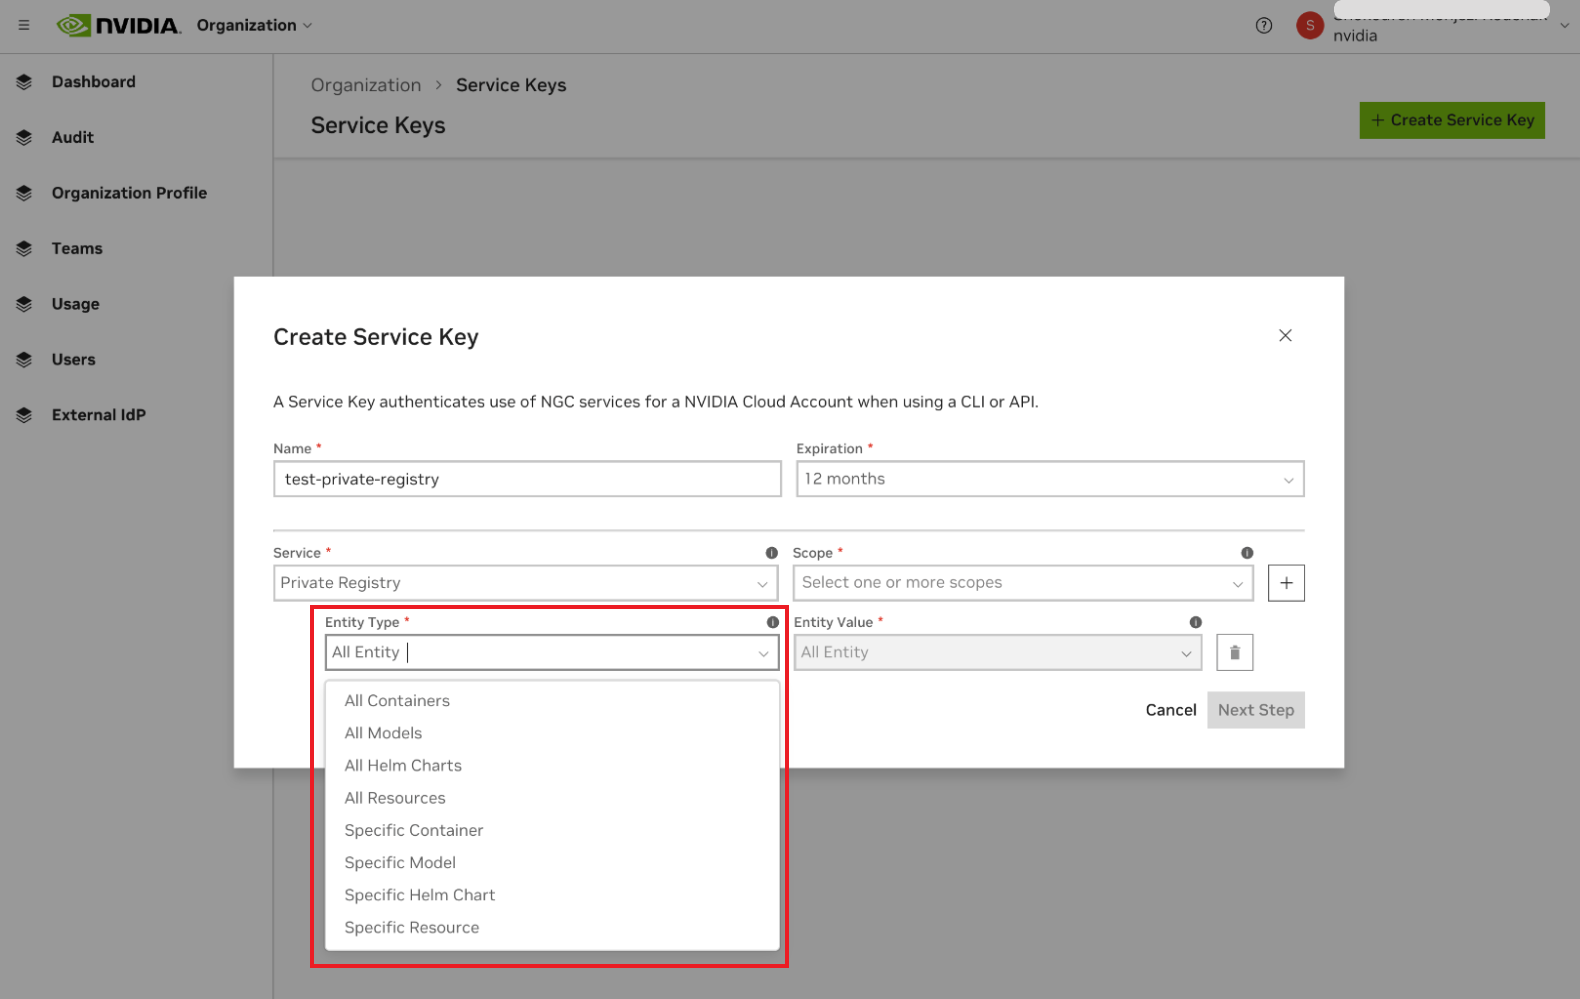Open the help question mark icon
The width and height of the screenshot is (1580, 999).
(x=1264, y=26)
